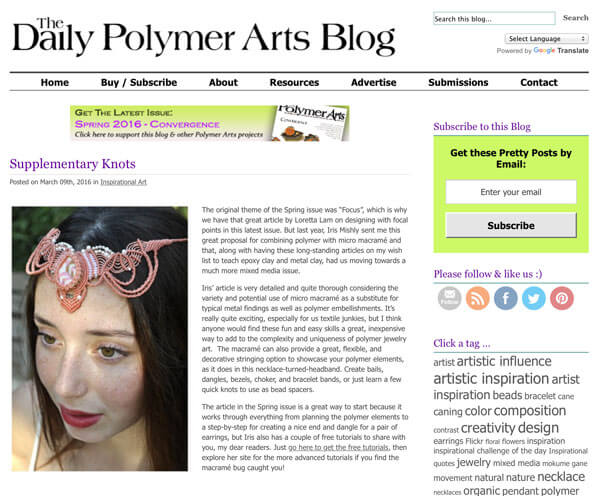This screenshot has height=496, width=600.
Task: Go to the Home menu item
Action: pyautogui.click(x=55, y=82)
